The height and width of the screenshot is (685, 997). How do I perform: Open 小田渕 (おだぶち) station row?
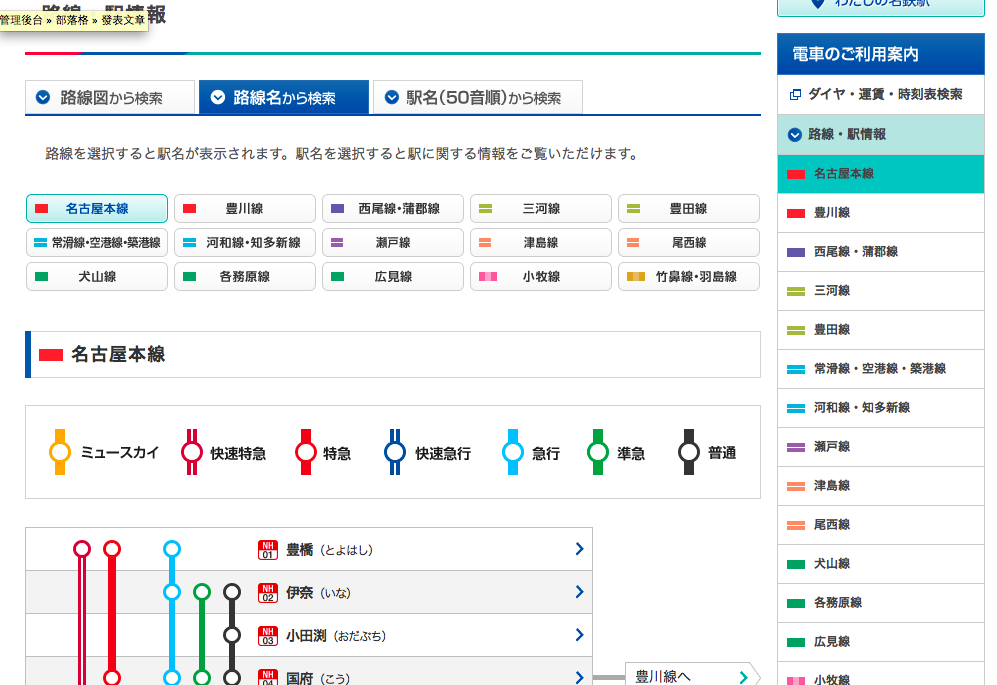309,635
